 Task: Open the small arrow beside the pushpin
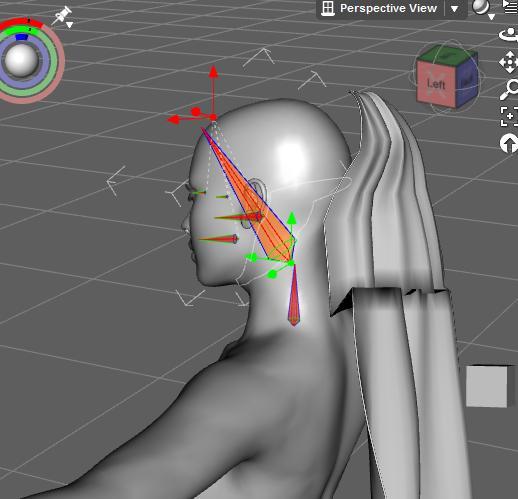pos(69,25)
